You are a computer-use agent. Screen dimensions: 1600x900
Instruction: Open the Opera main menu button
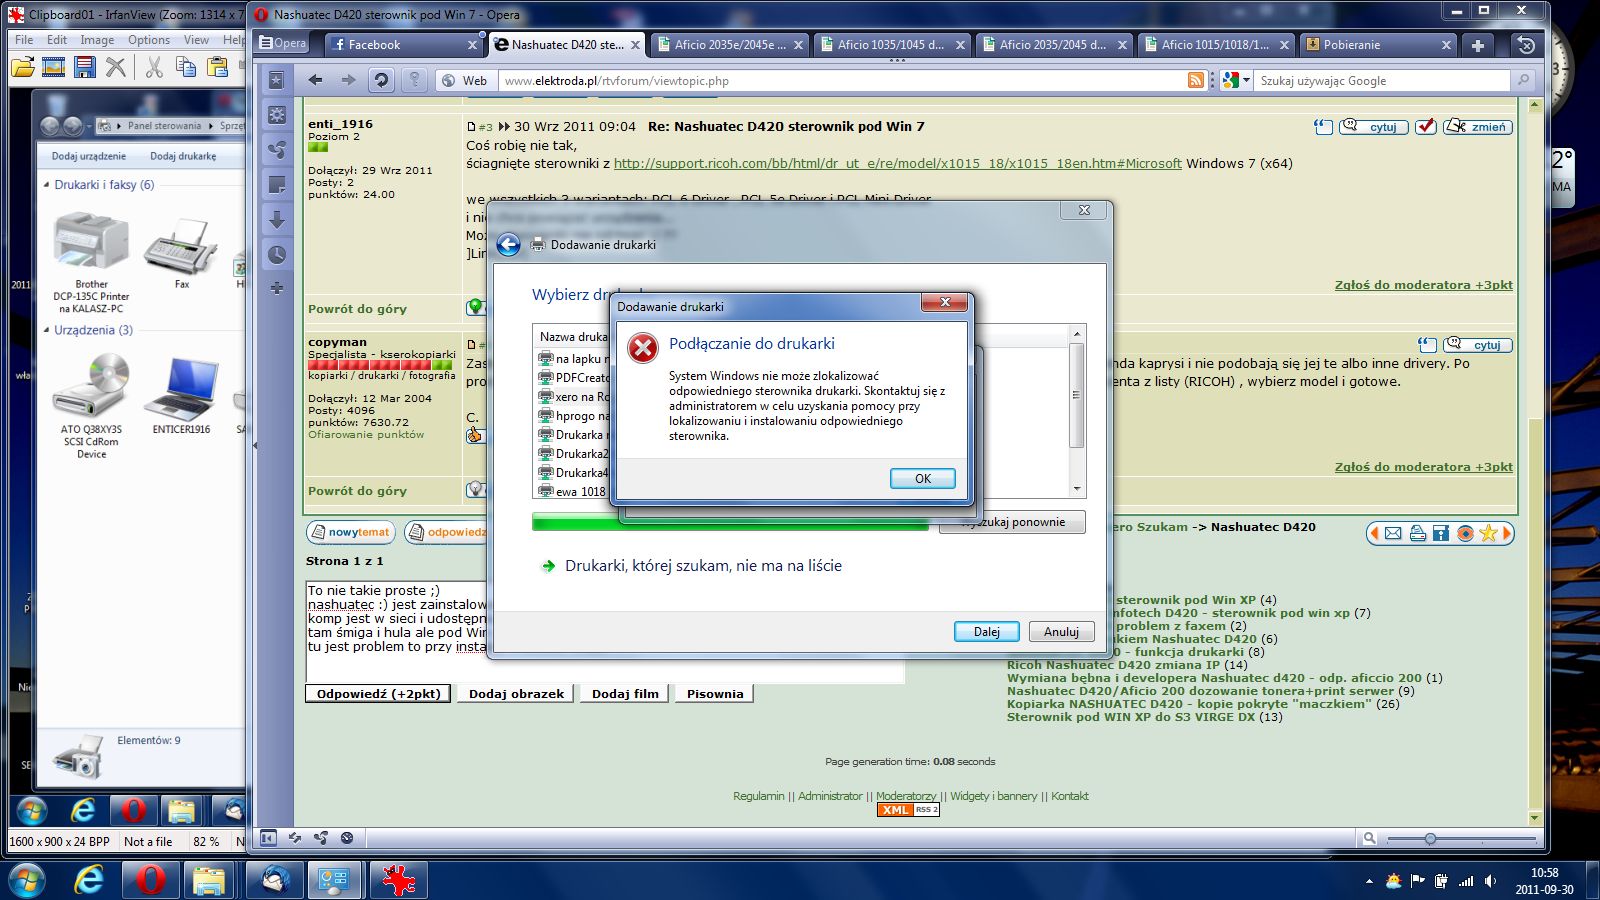click(x=283, y=43)
